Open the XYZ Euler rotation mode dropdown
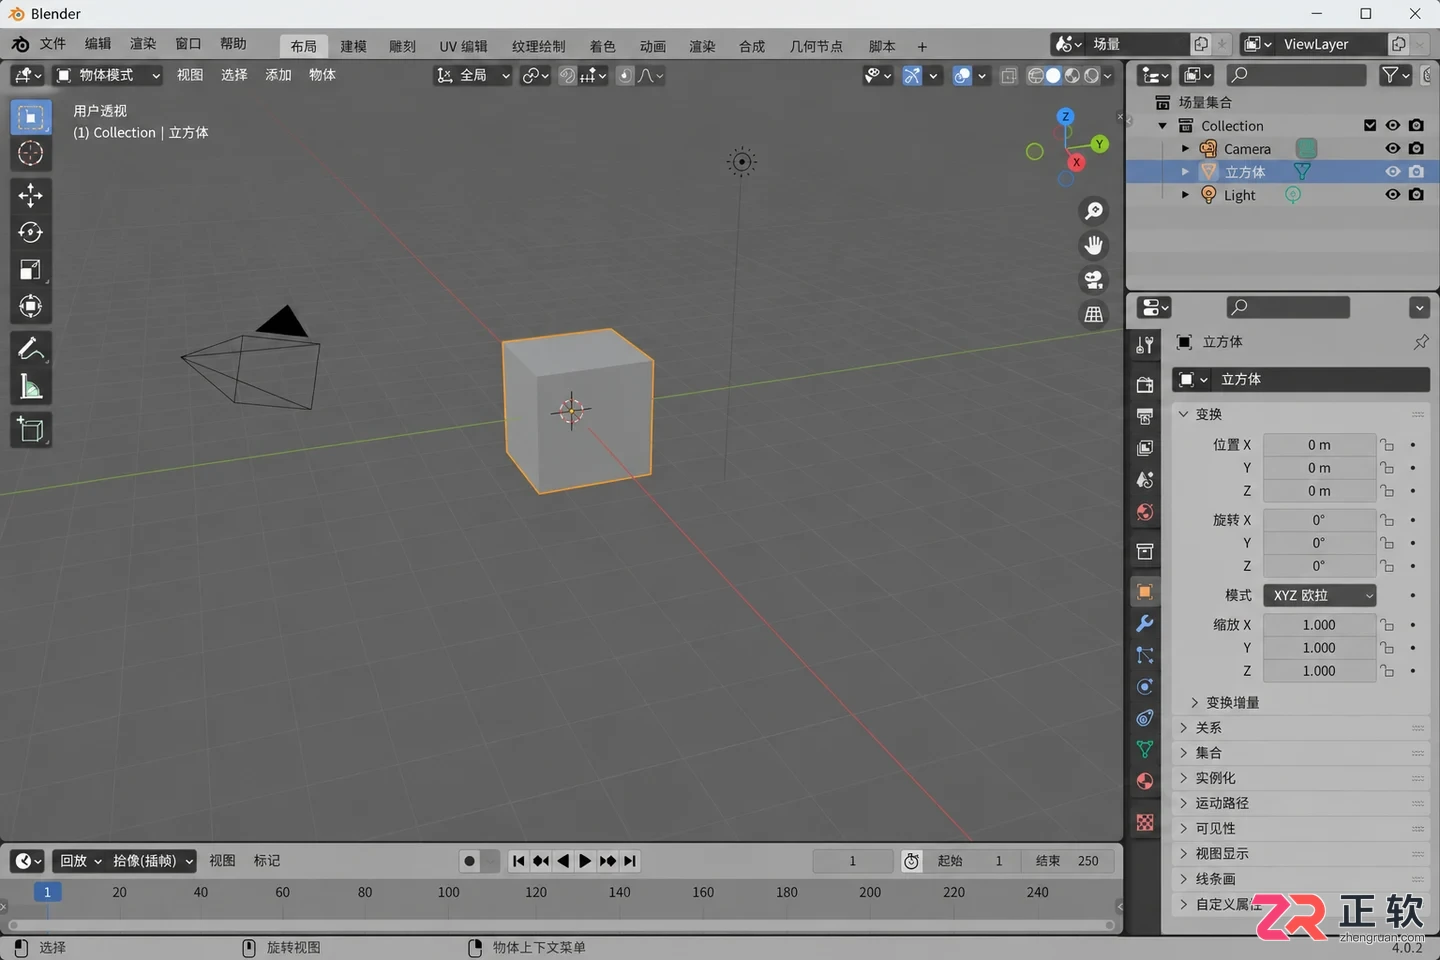Screen dimensions: 1440x960 (1320, 595)
